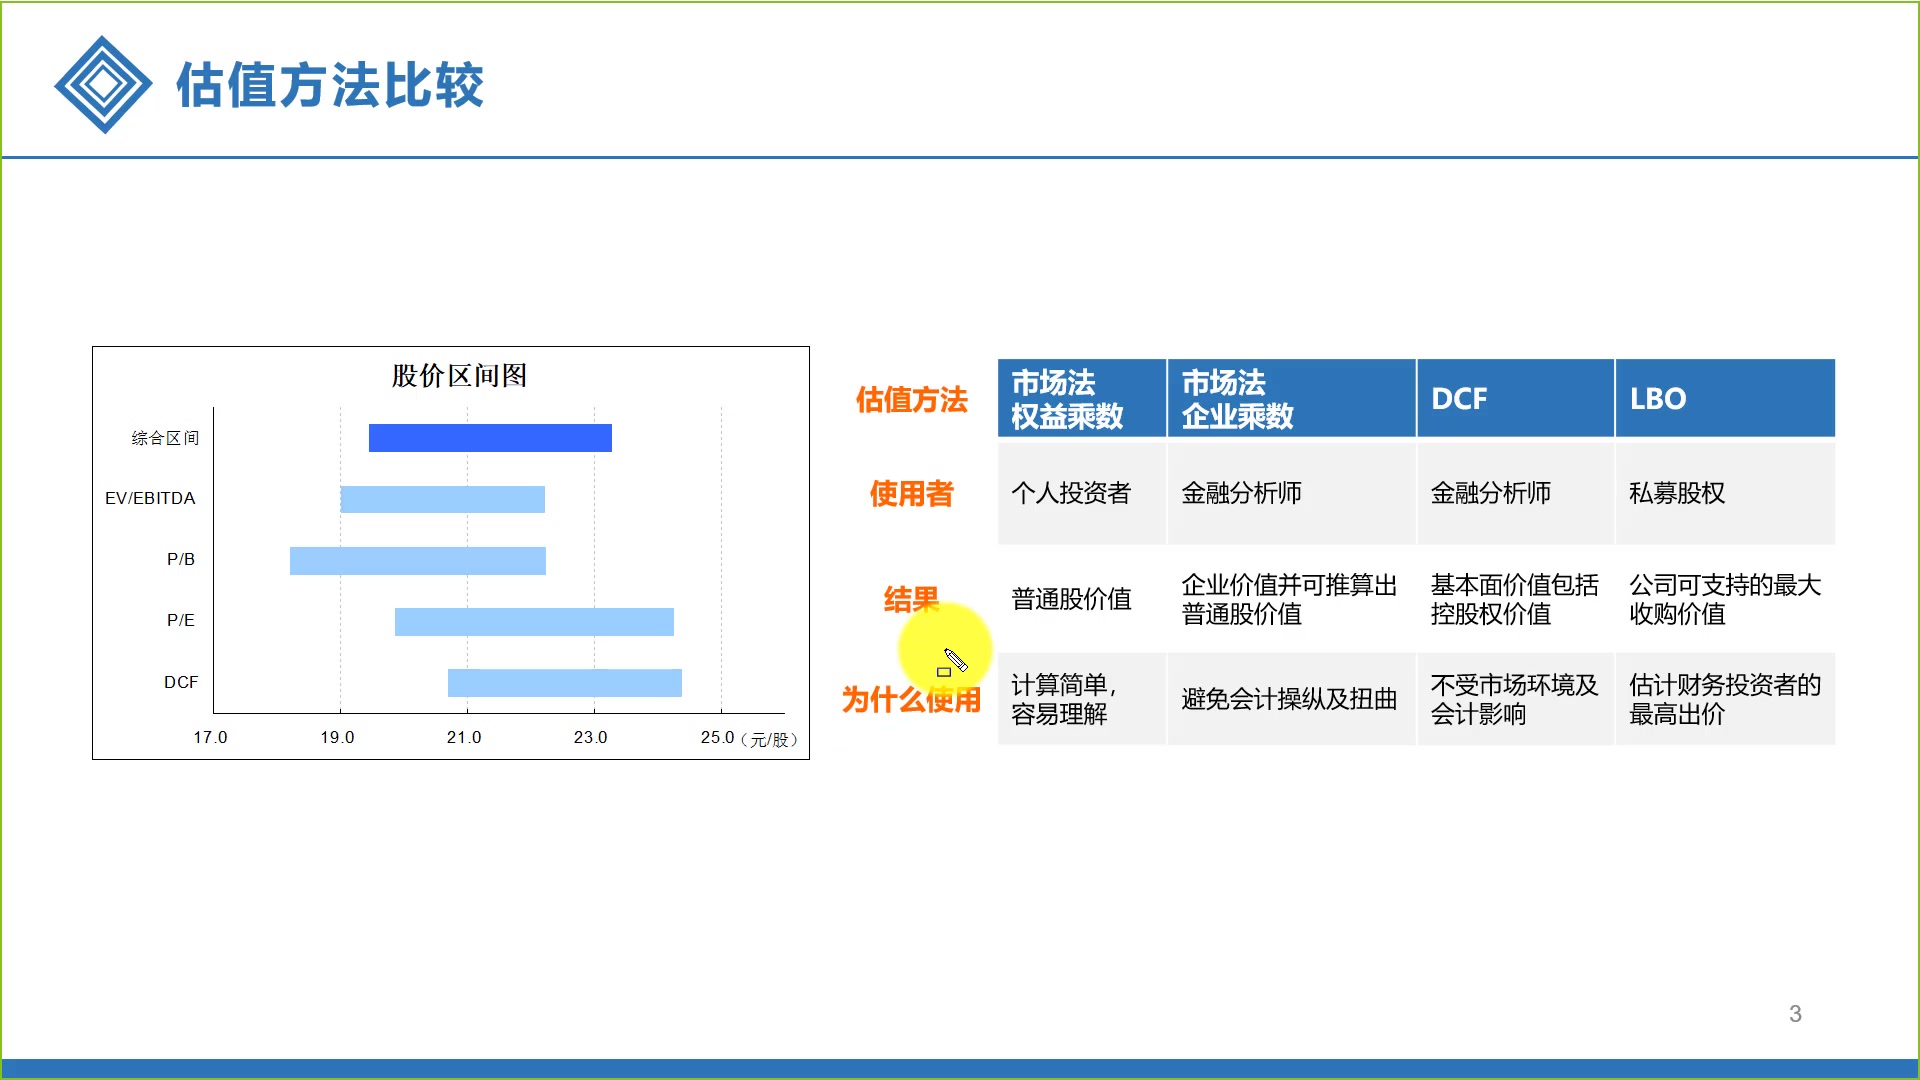Select the 综合区间 dark blue bar

pyautogui.click(x=490, y=437)
